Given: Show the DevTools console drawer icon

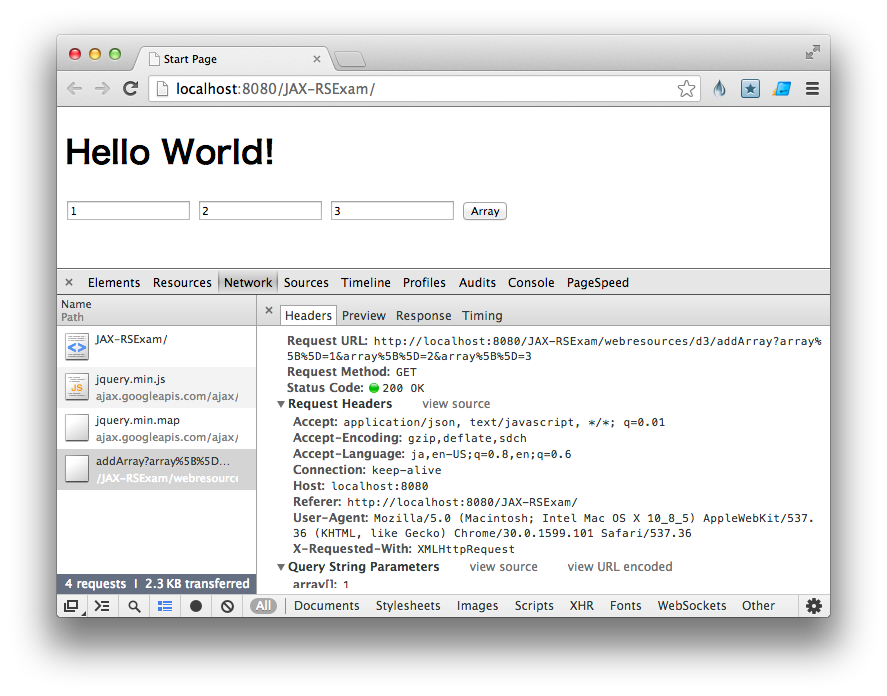Looking at the screenshot, I should (x=101, y=605).
